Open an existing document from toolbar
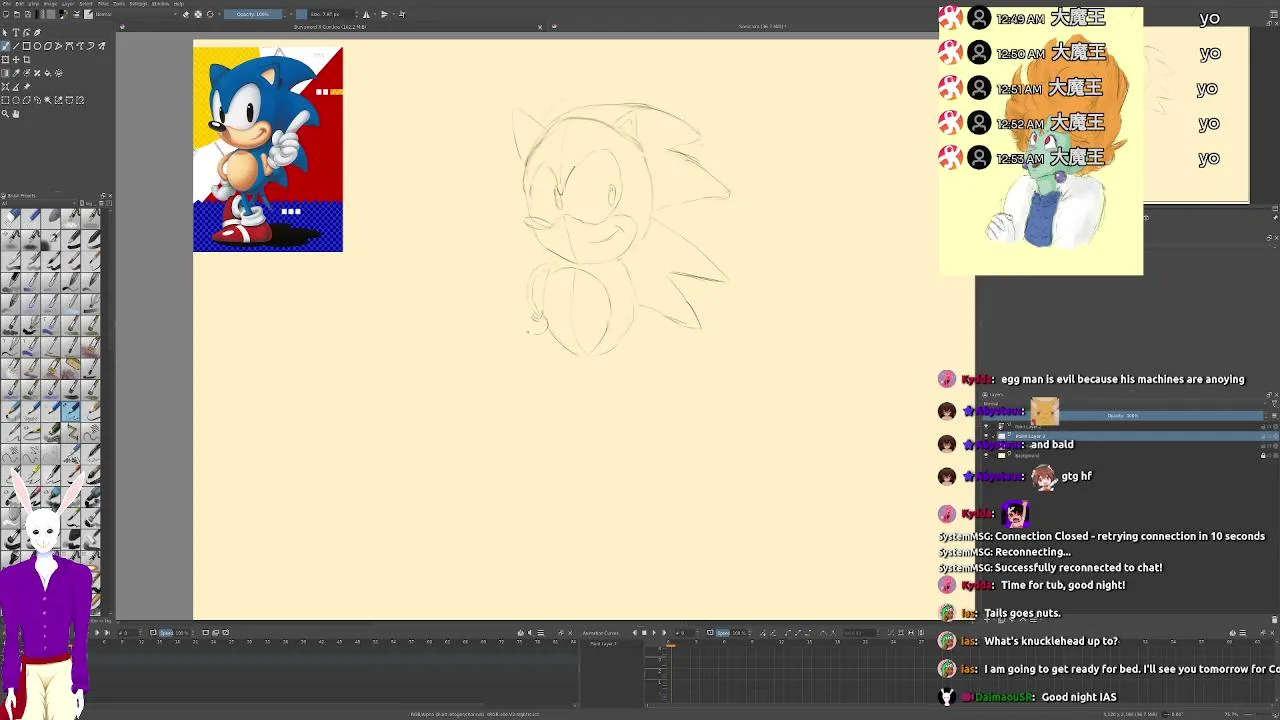The height and width of the screenshot is (720, 1280). [17, 14]
